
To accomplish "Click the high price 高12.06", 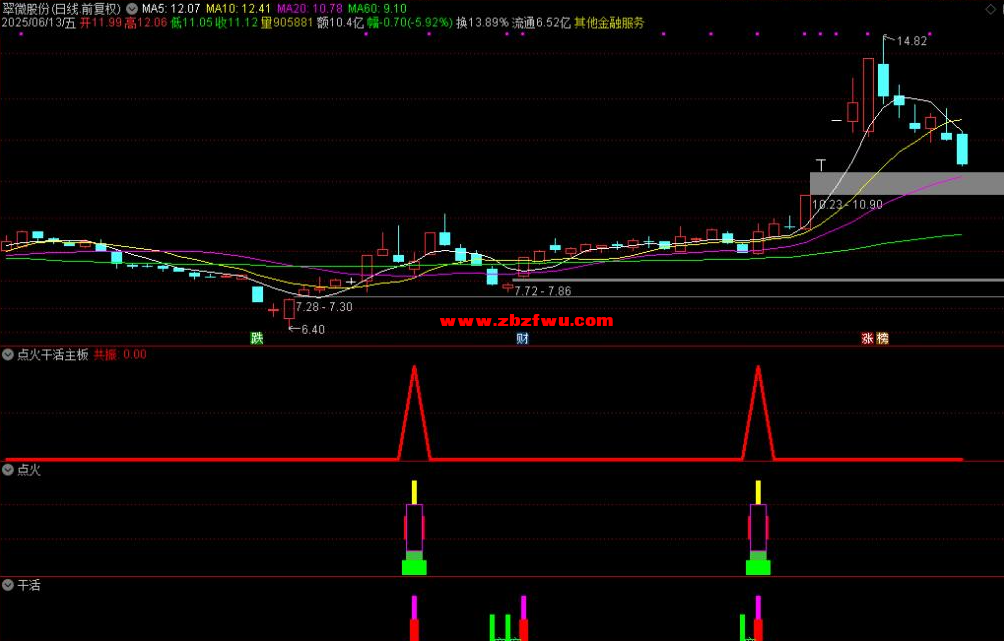I will [146, 23].
